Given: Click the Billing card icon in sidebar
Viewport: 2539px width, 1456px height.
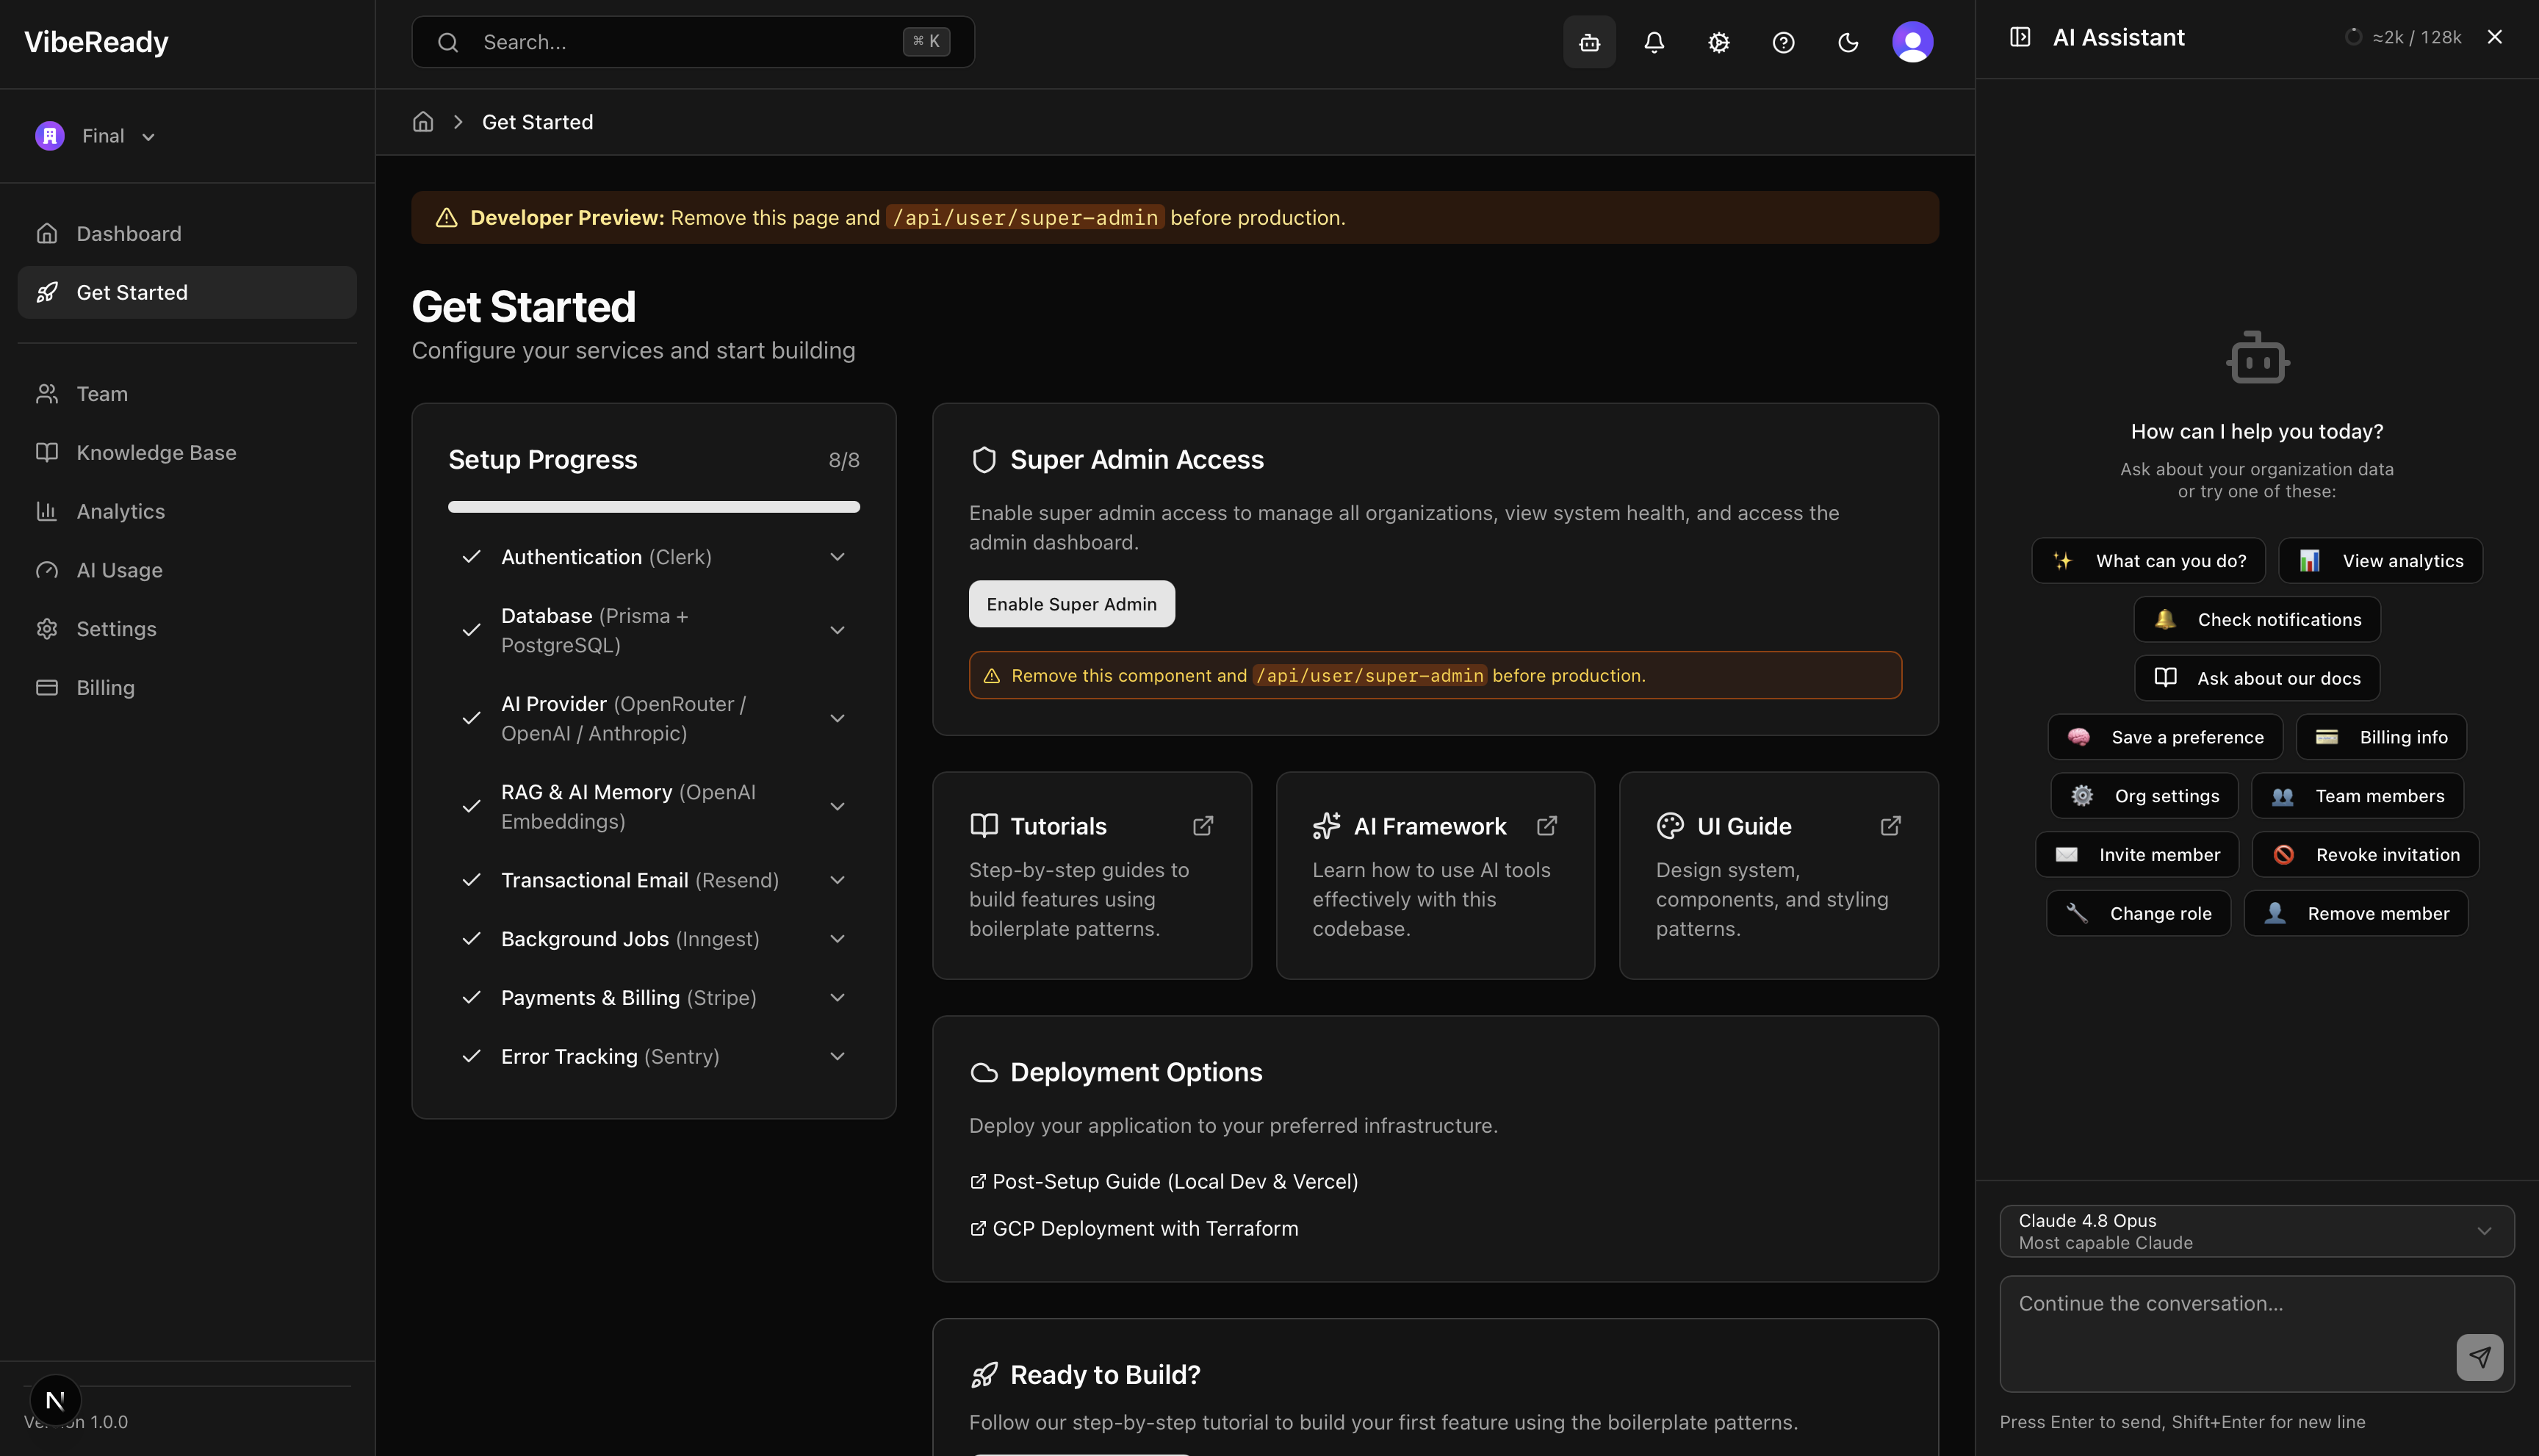Looking at the screenshot, I should 47,687.
